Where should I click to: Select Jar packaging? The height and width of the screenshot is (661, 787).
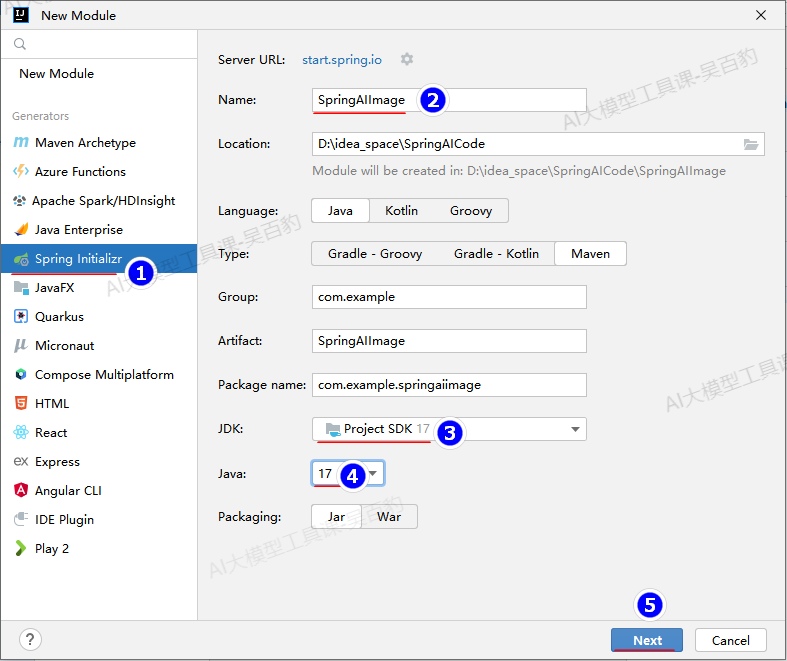coord(336,517)
